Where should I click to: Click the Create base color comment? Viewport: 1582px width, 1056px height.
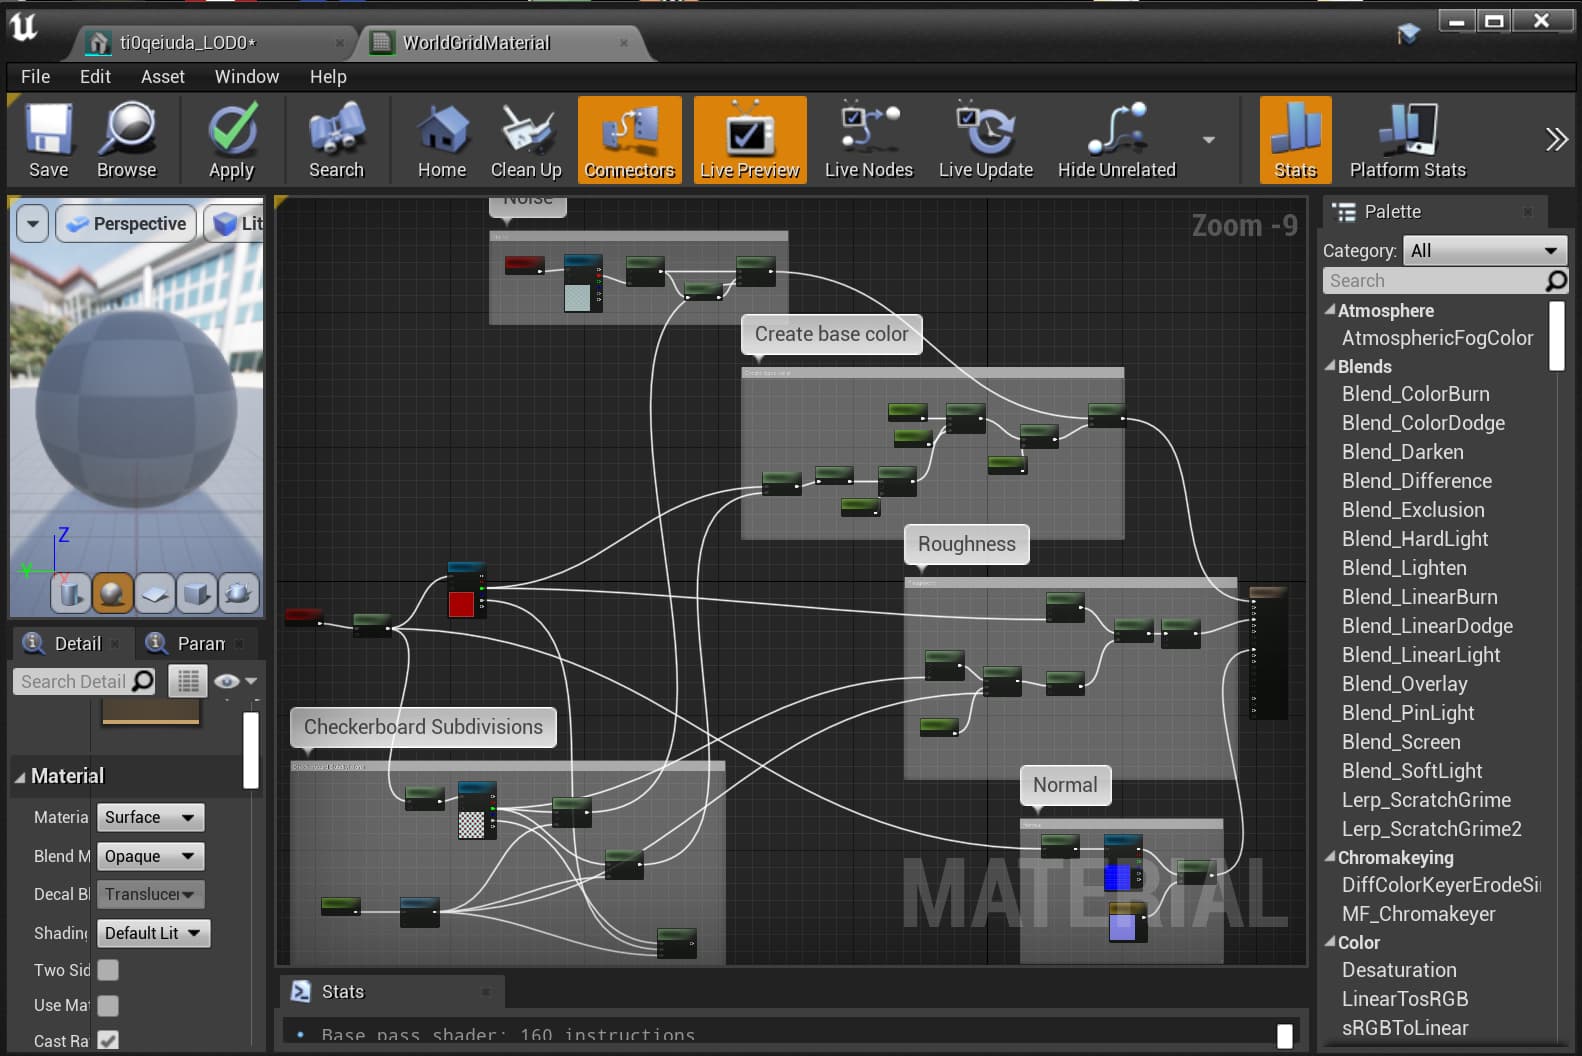point(831,334)
